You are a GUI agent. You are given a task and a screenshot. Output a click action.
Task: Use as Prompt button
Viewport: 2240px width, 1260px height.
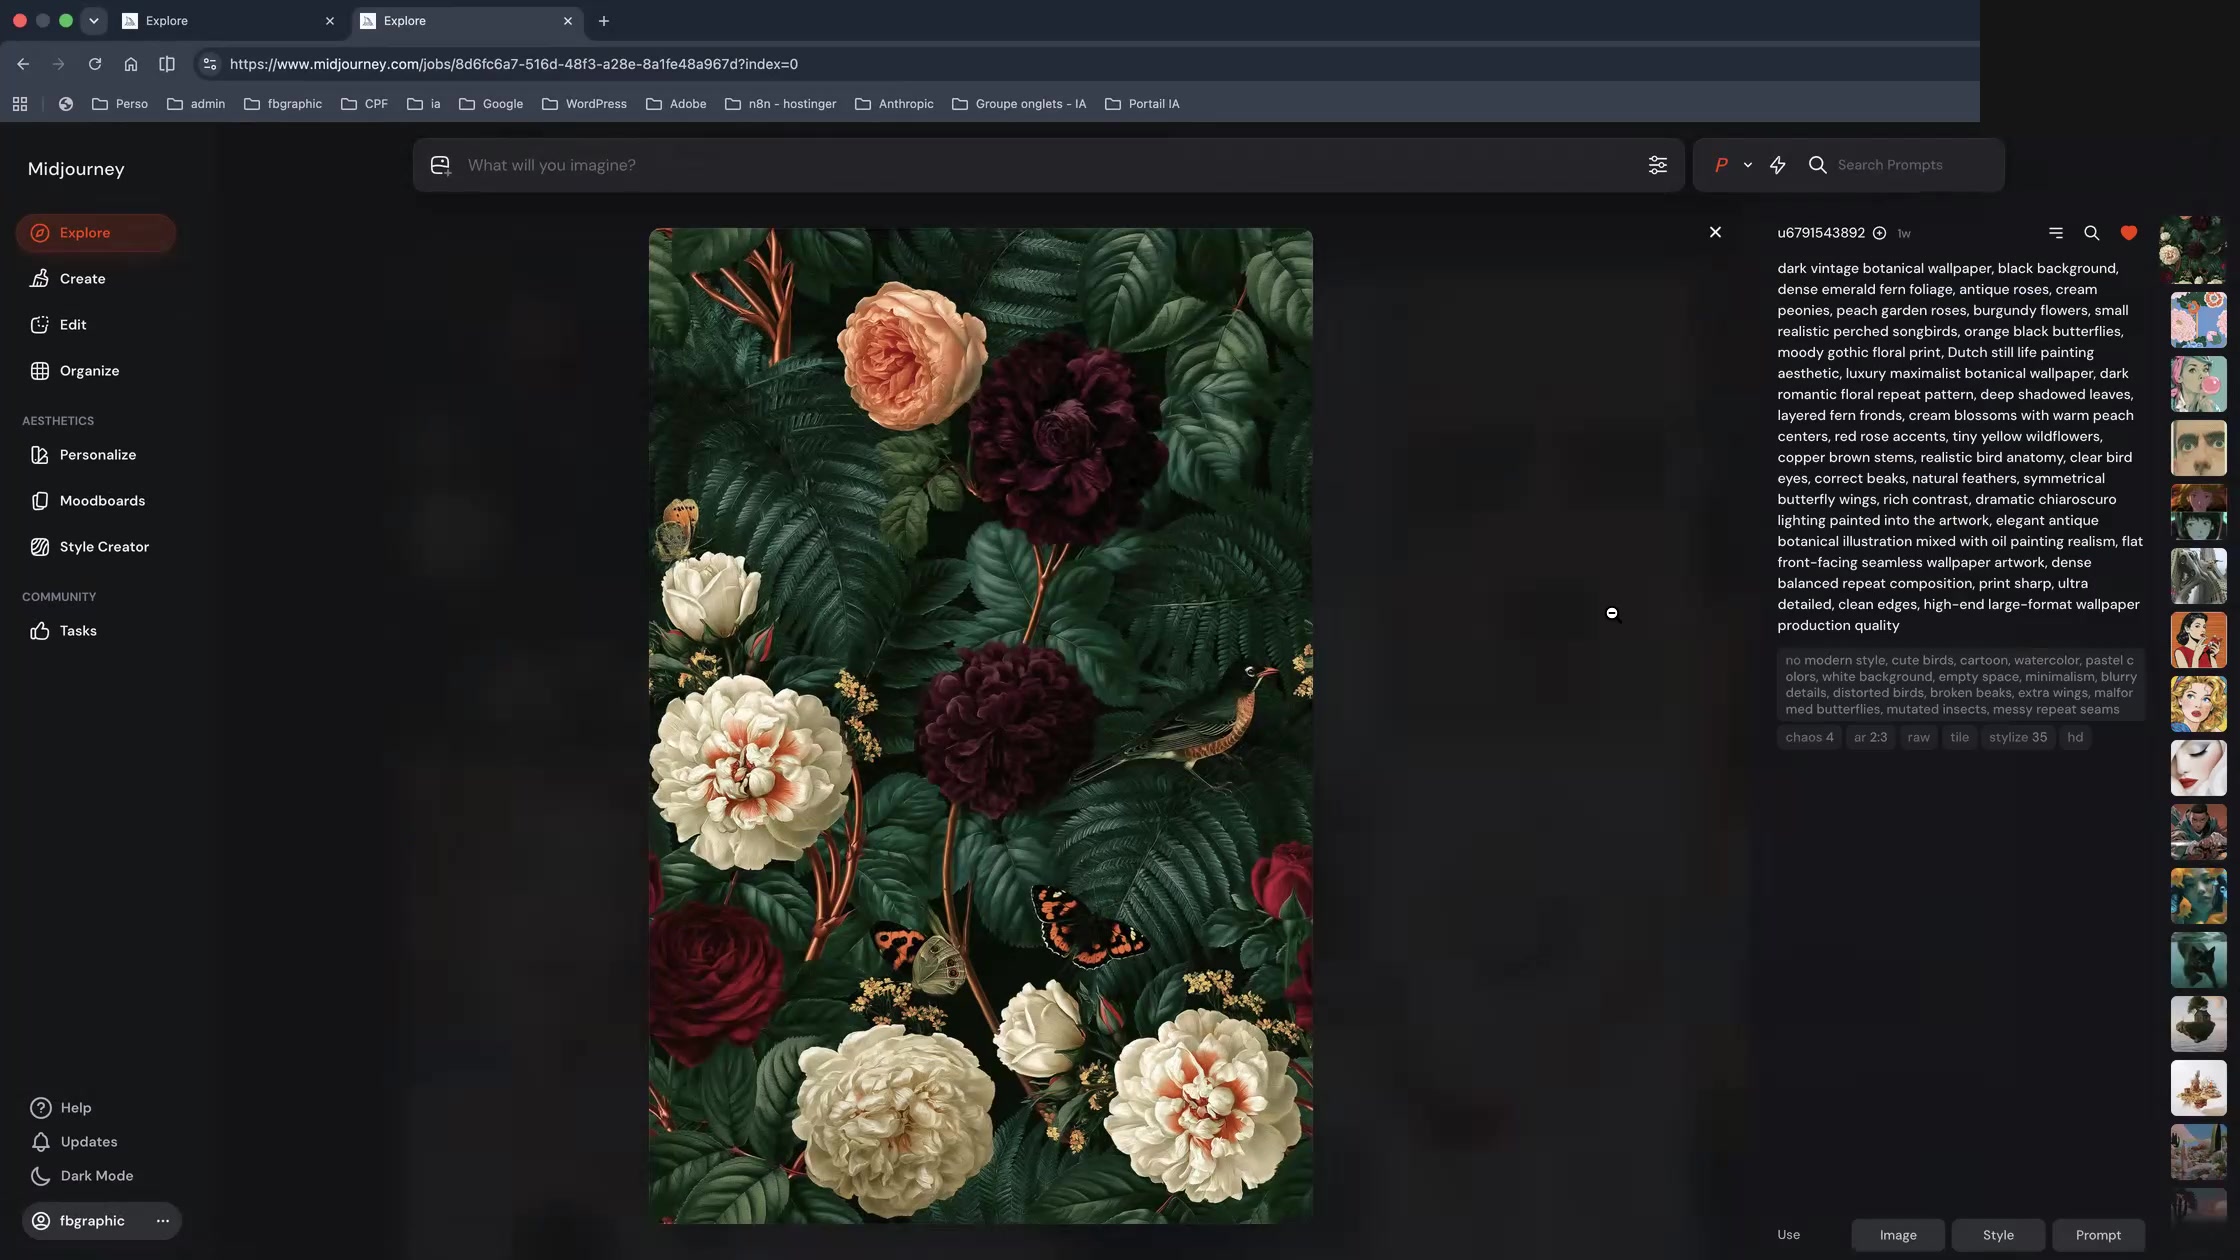[x=2098, y=1235]
